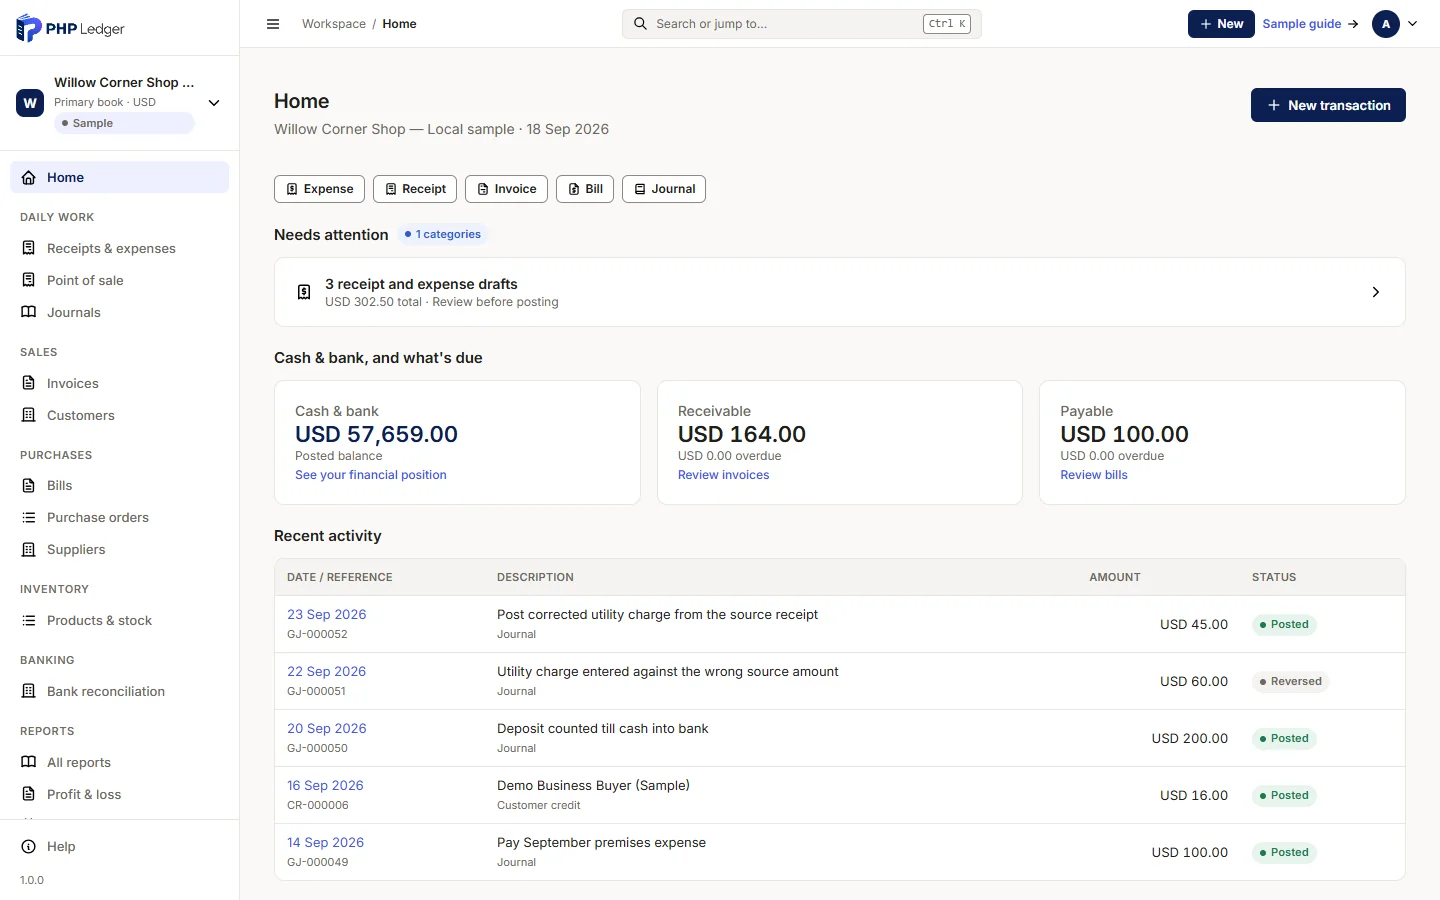Viewport: 1440px width, 900px height.
Task: Open the Customers page
Action: 120,415
